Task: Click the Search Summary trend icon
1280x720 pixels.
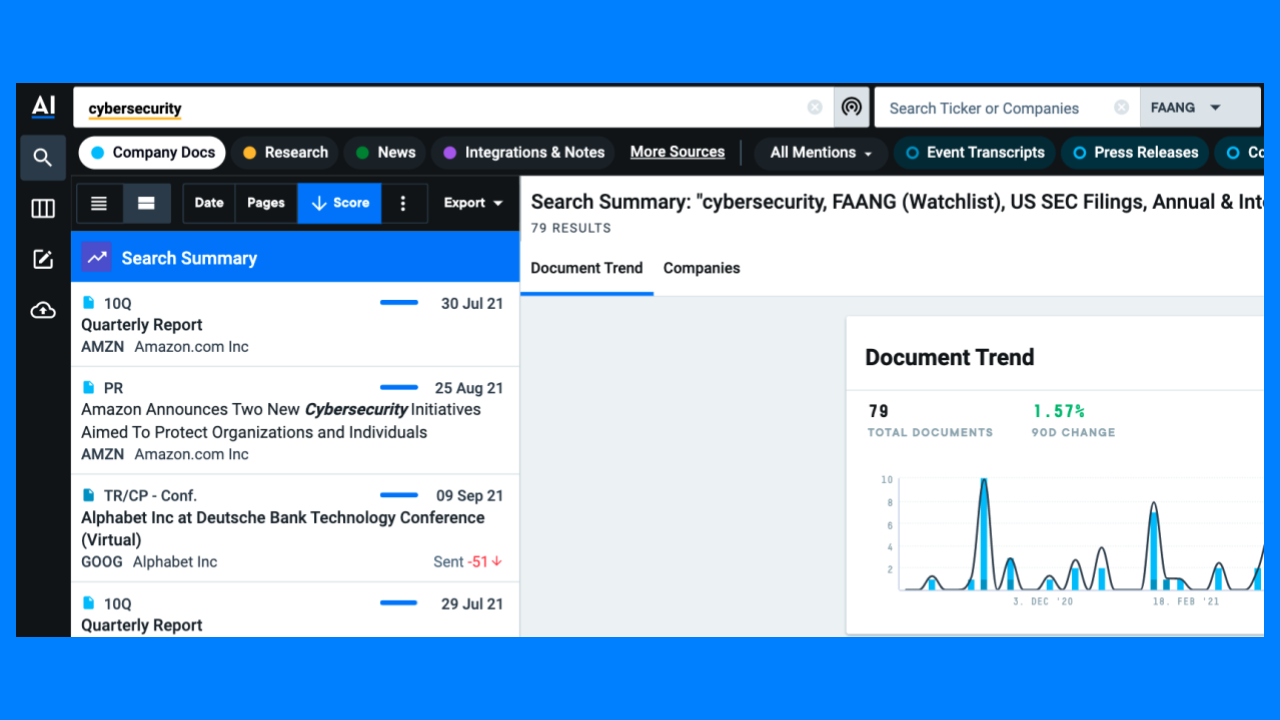Action: [x=97, y=258]
